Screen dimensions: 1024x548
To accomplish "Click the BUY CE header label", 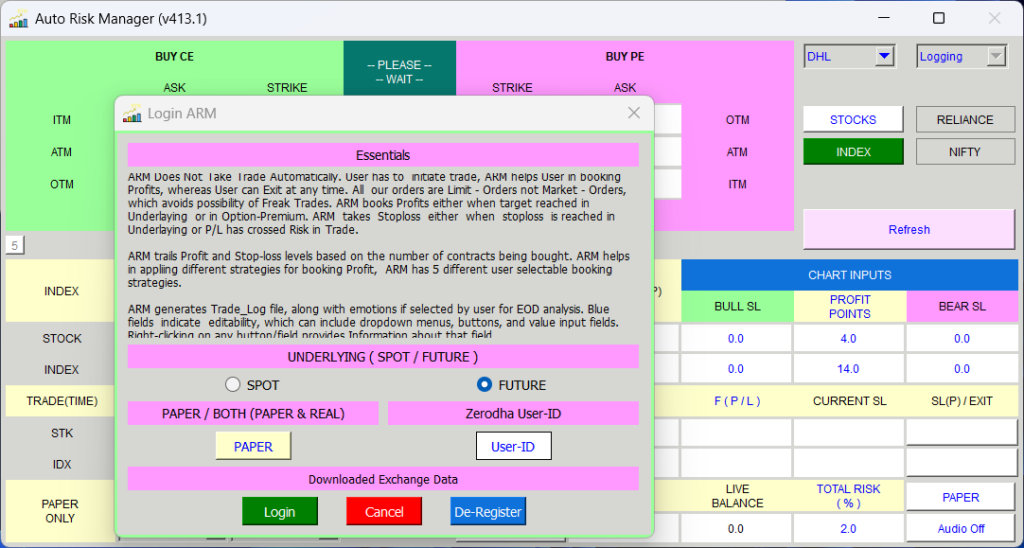I will [x=174, y=57].
